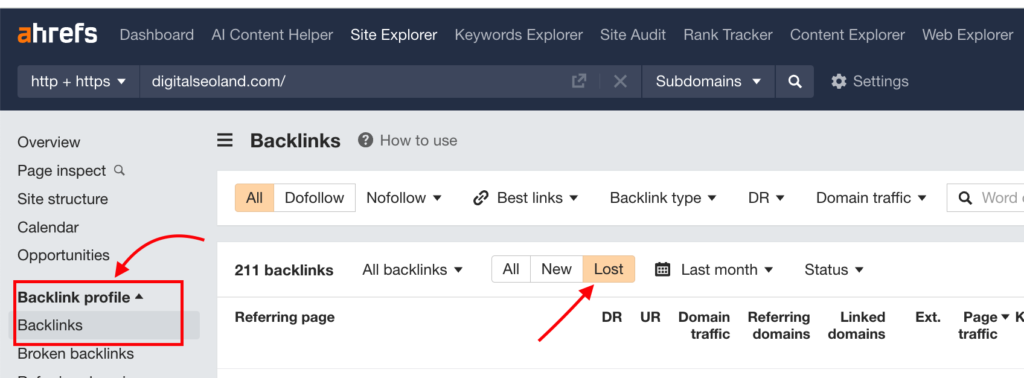Open AI Content Helper
Viewport: 1024px width, 378px height.
(272, 35)
